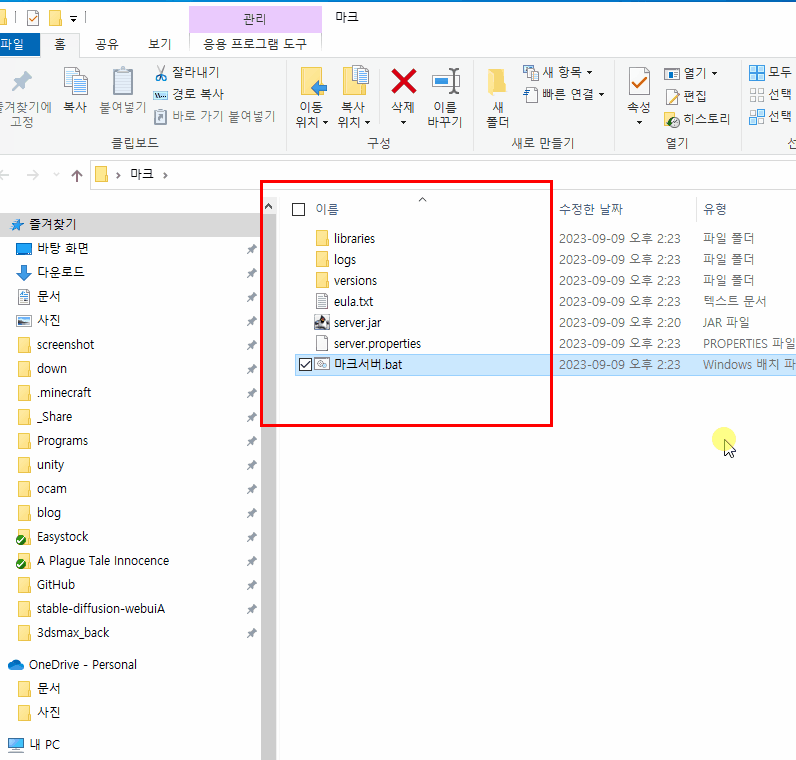Click 마크 in the address breadcrumb
Image resolution: width=796 pixels, height=760 pixels.
(142, 175)
